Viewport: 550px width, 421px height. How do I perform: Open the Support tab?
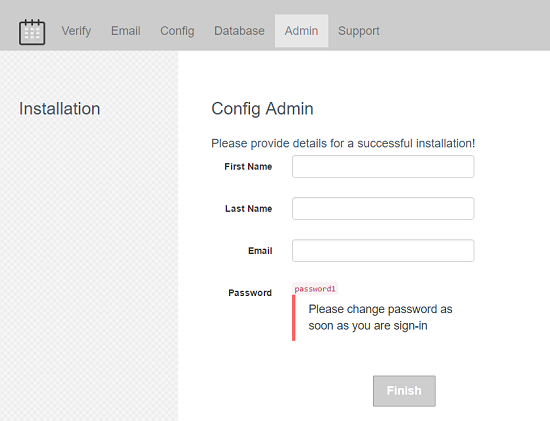(358, 31)
